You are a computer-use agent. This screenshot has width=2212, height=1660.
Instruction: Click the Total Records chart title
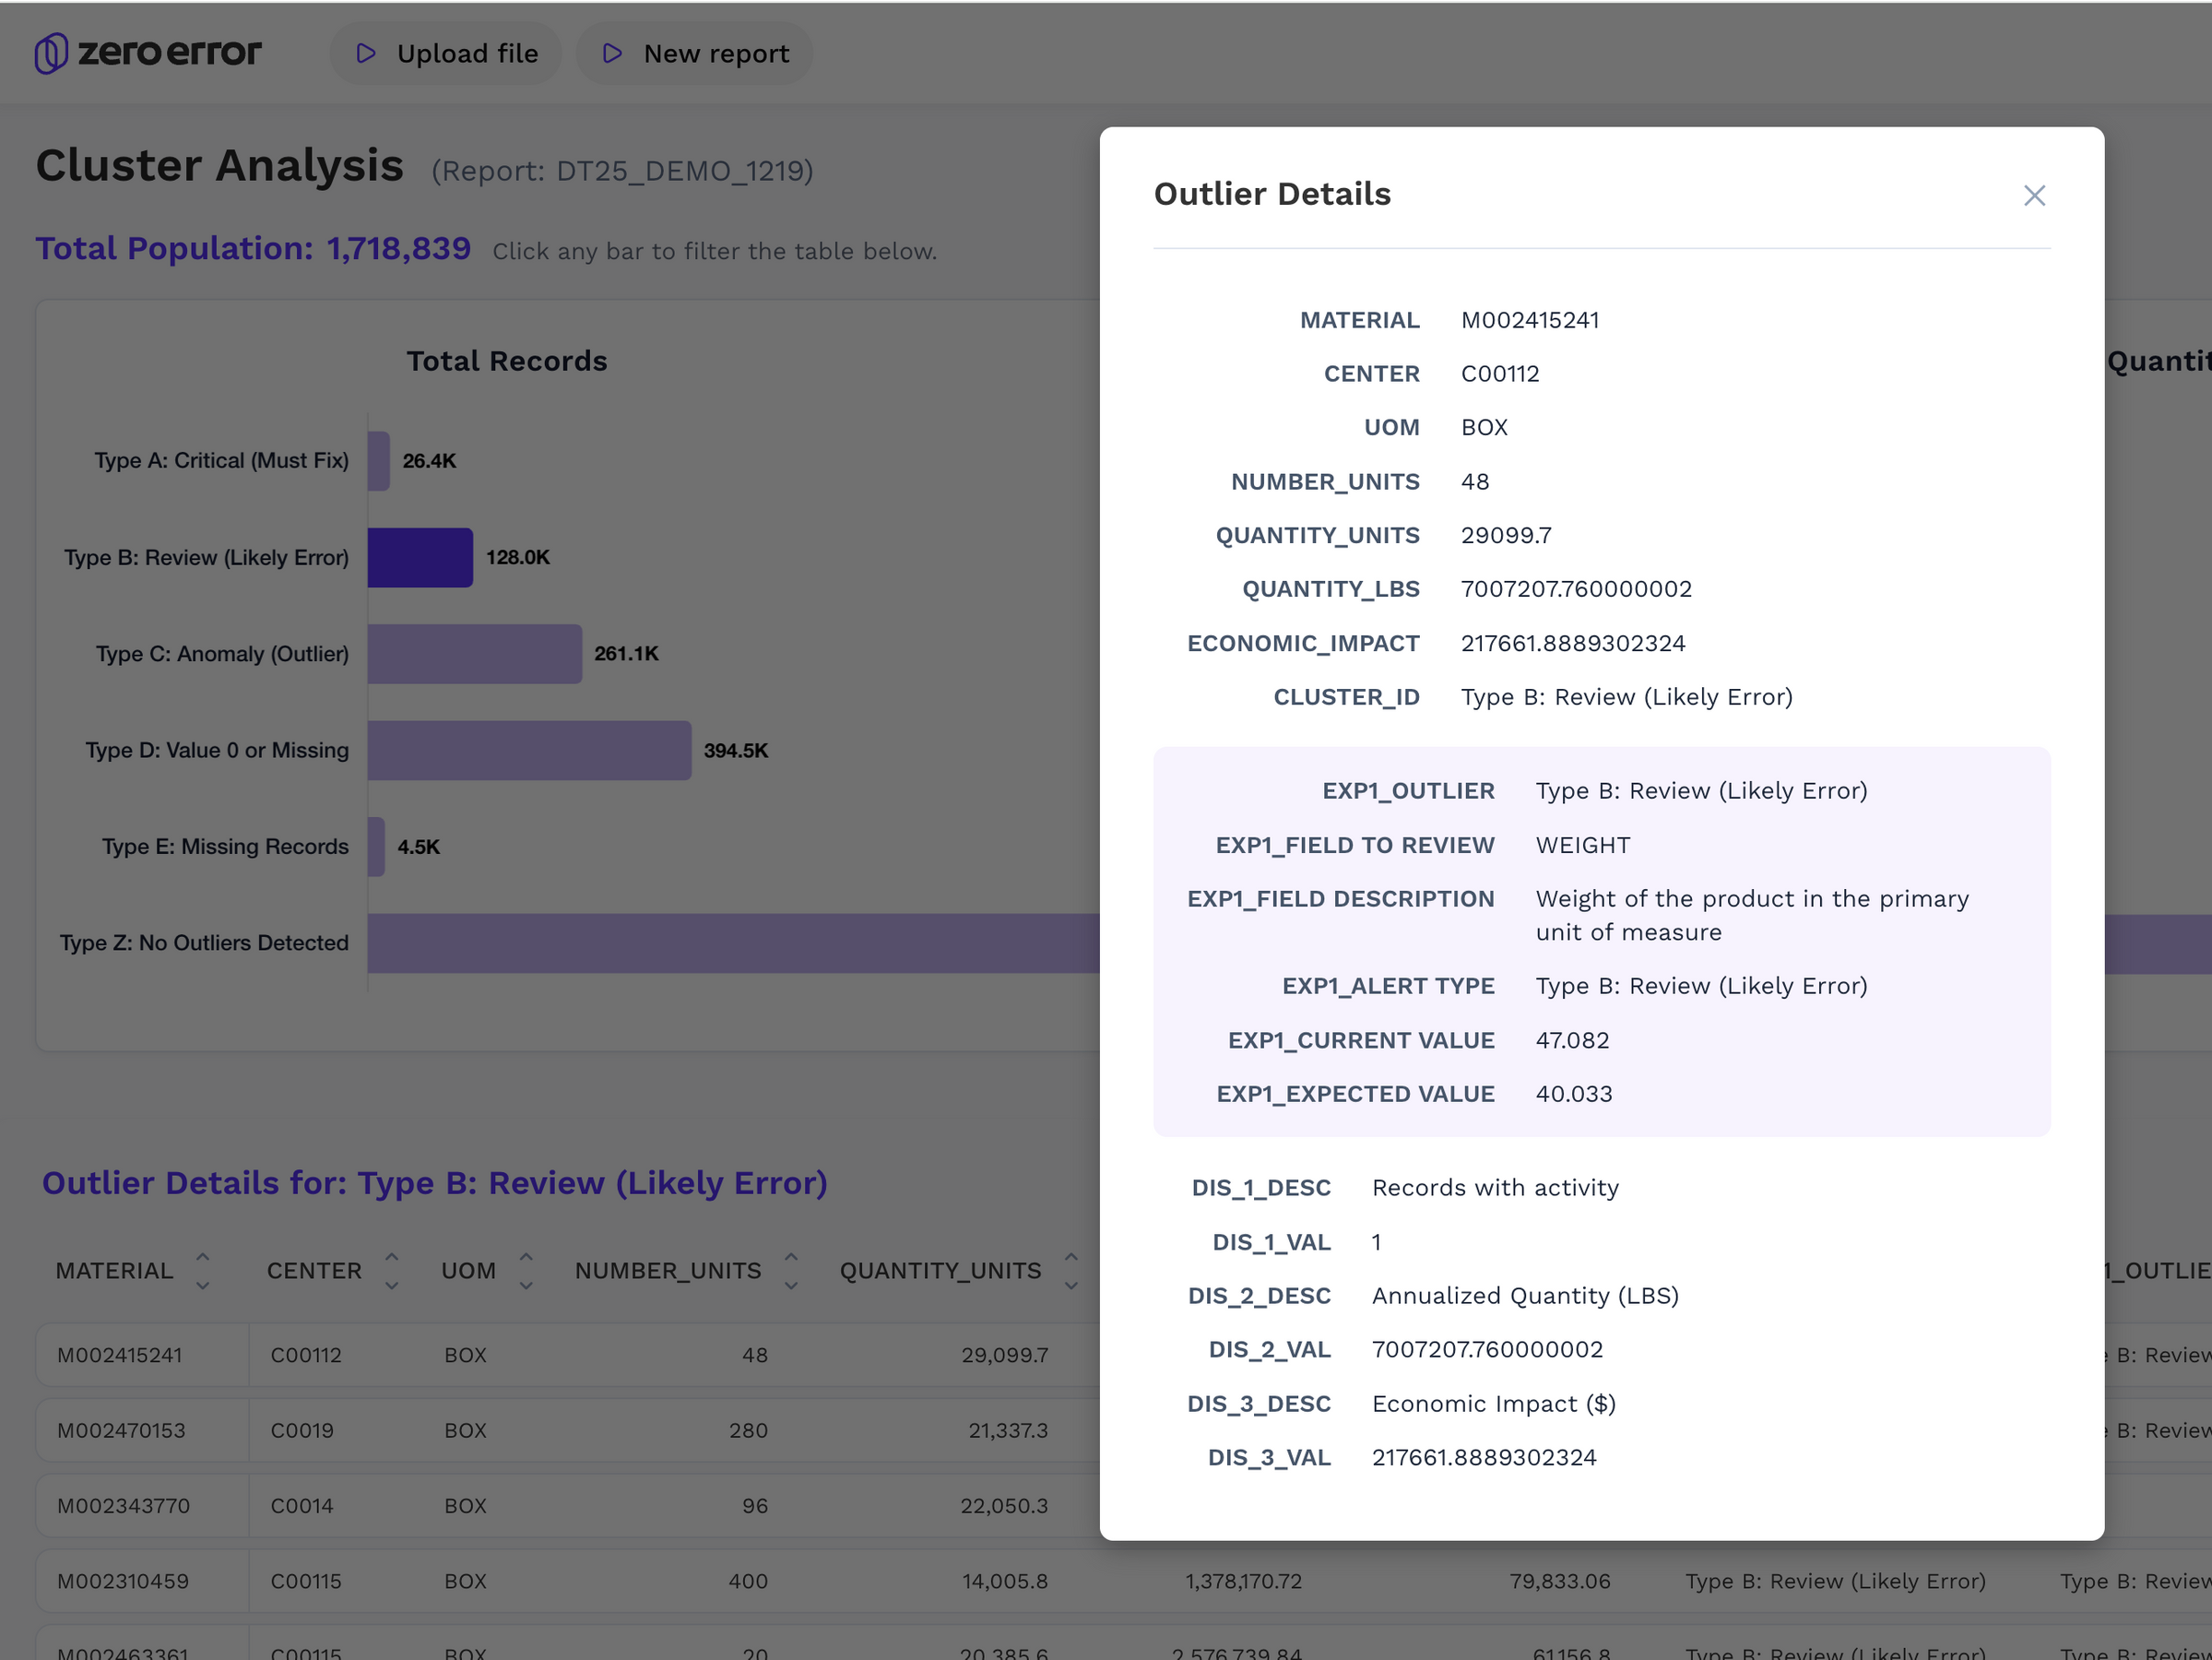point(507,361)
